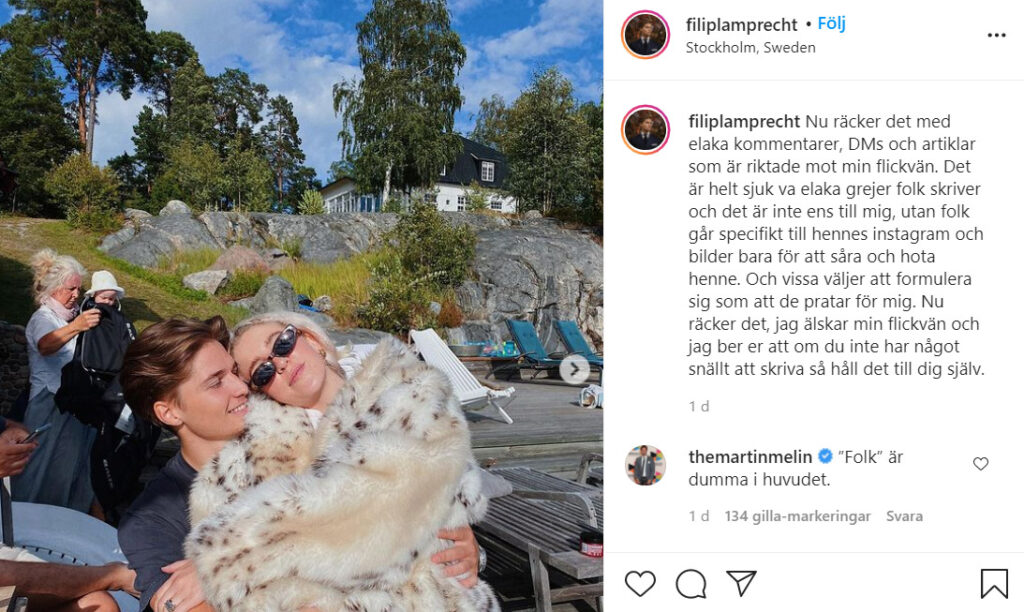
Task: Open the three-dot options menu
Action: pyautogui.click(x=997, y=35)
